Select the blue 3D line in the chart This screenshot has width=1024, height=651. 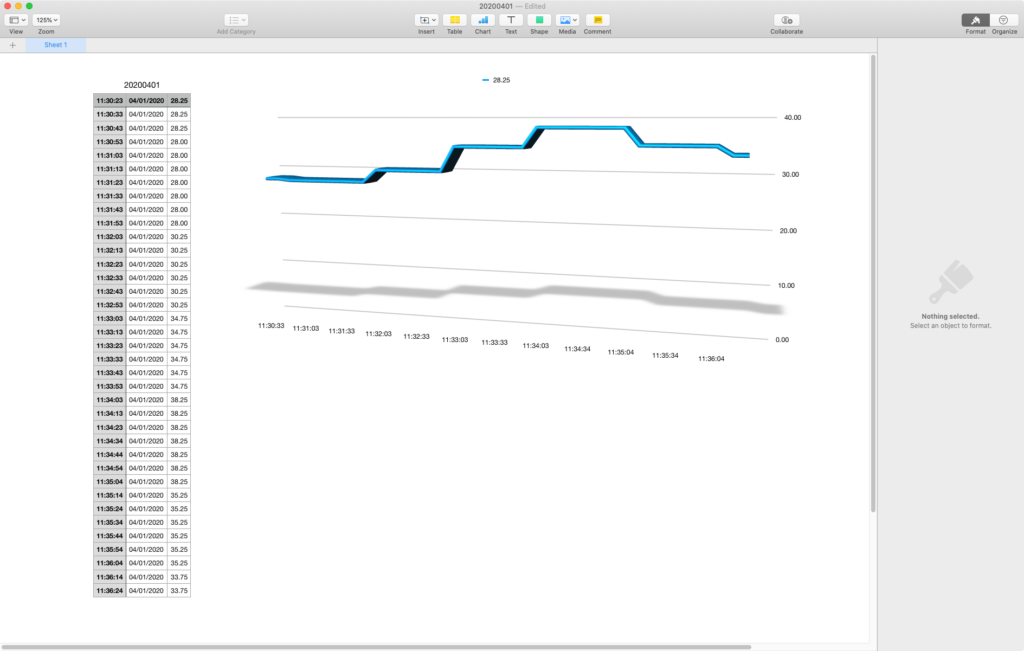coord(581,128)
